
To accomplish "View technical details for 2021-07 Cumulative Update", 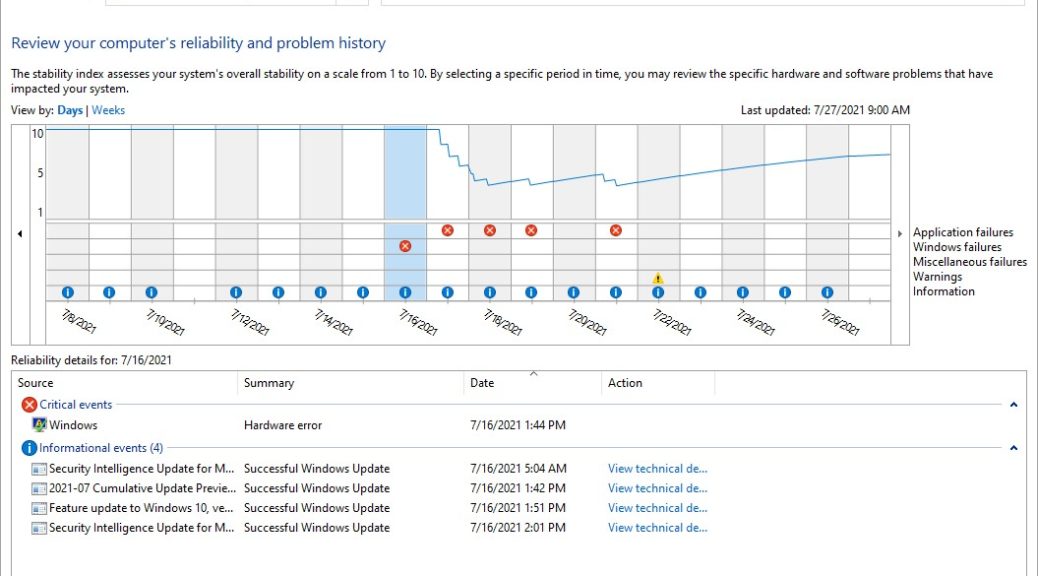I will tap(657, 489).
